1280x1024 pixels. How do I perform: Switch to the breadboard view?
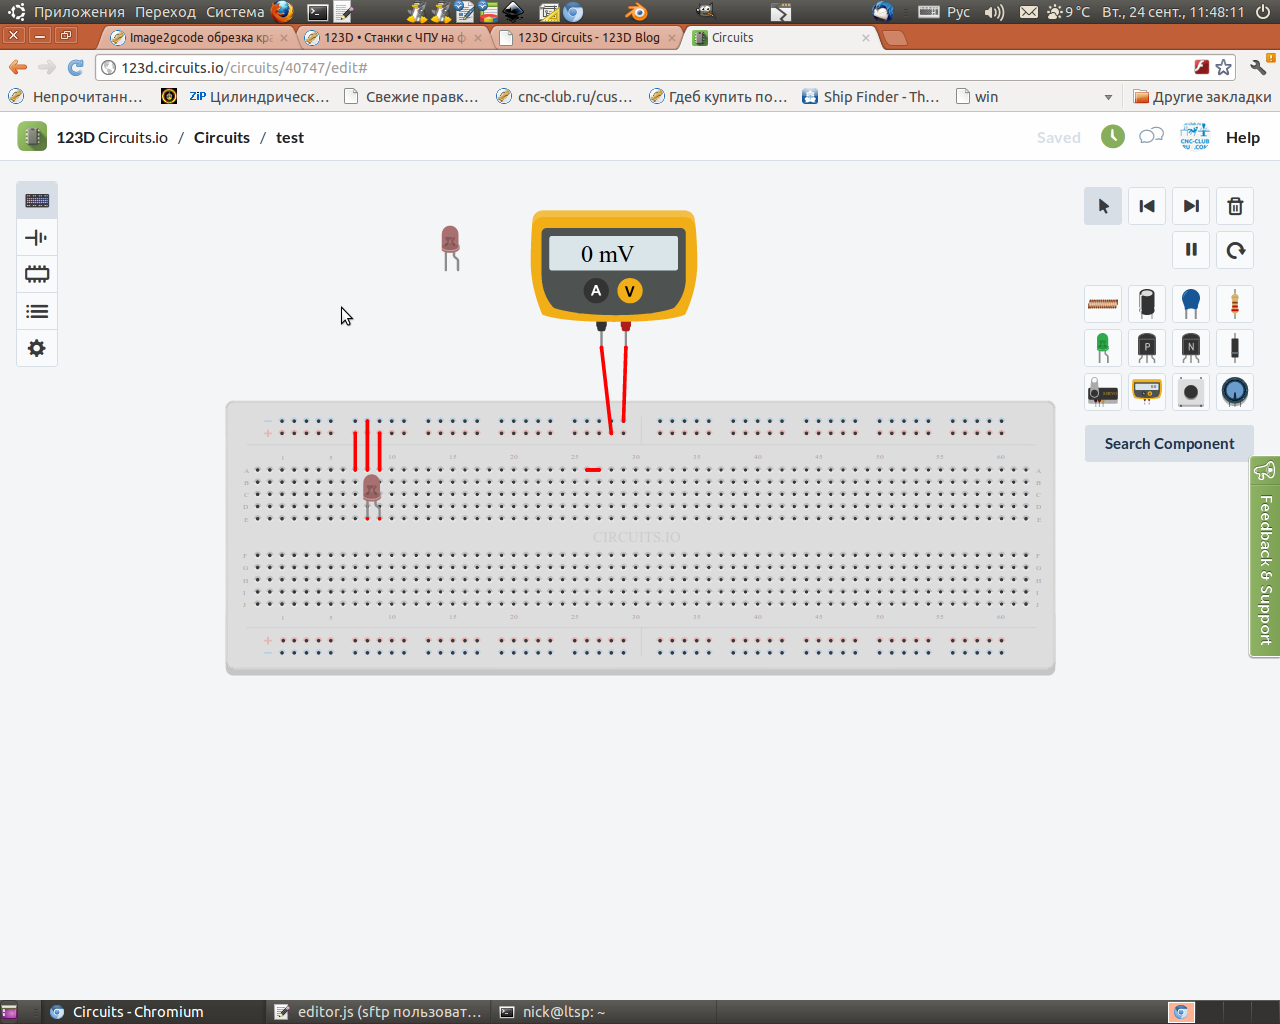pyautogui.click(x=37, y=200)
